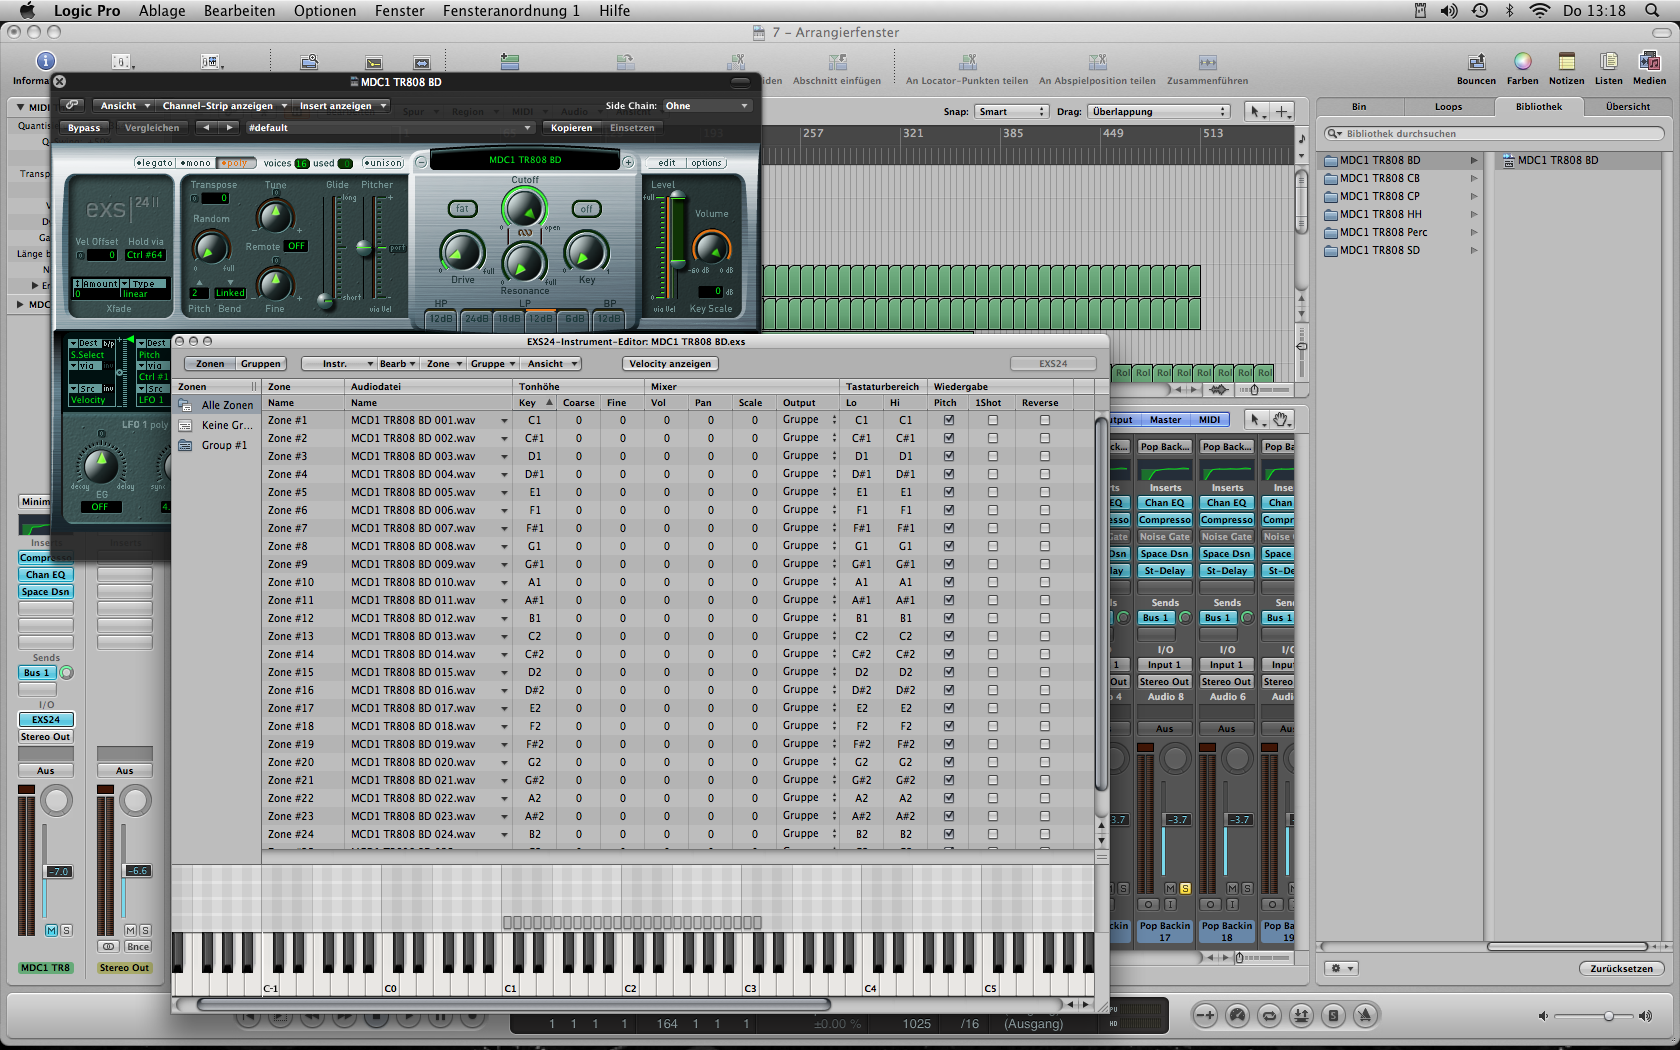Open the Ablage menu

(162, 10)
